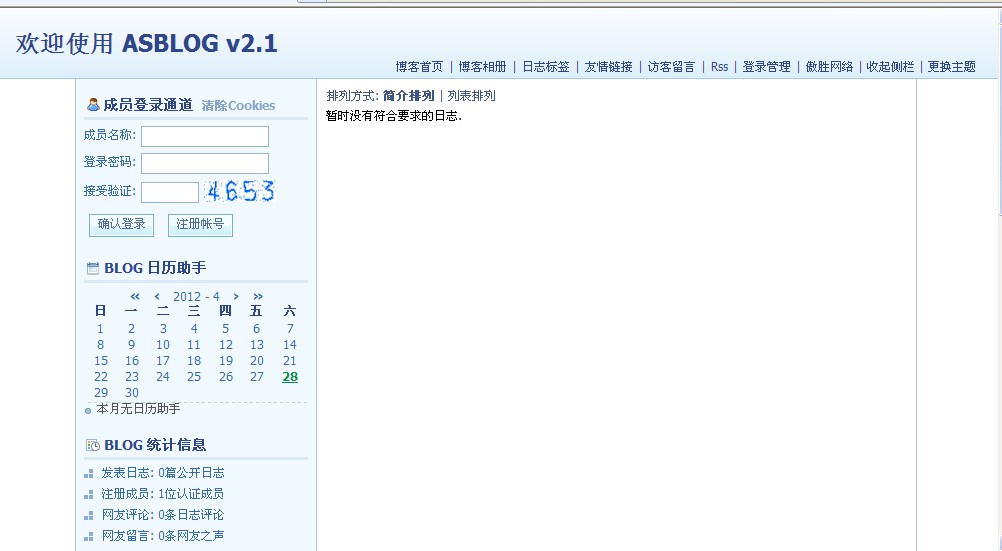Click the 清除Cookies link
Screen dimensions: 1002x551
[x=238, y=106]
